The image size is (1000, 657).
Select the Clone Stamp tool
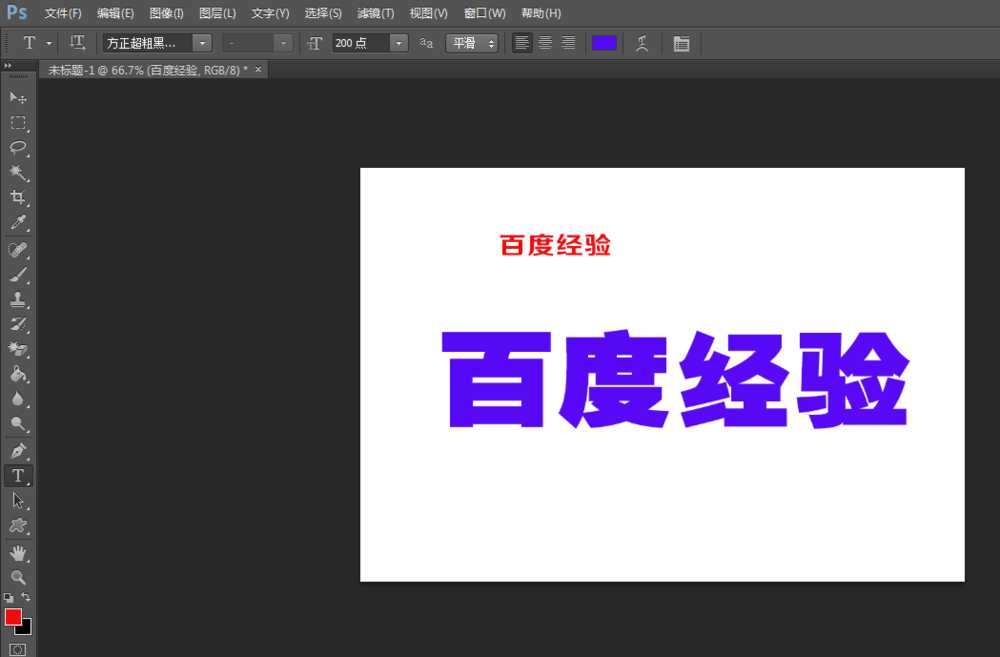18,298
